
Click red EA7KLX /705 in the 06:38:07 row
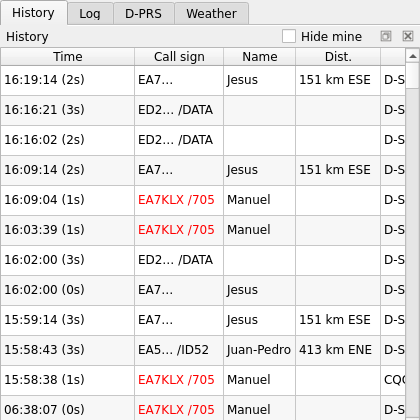(179, 409)
